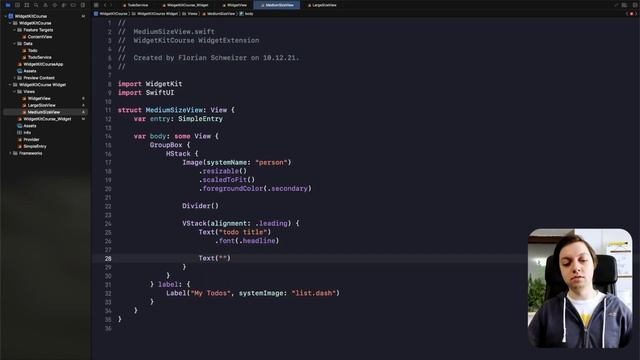
Task: Click the Text("todo title") line
Action: [235, 232]
